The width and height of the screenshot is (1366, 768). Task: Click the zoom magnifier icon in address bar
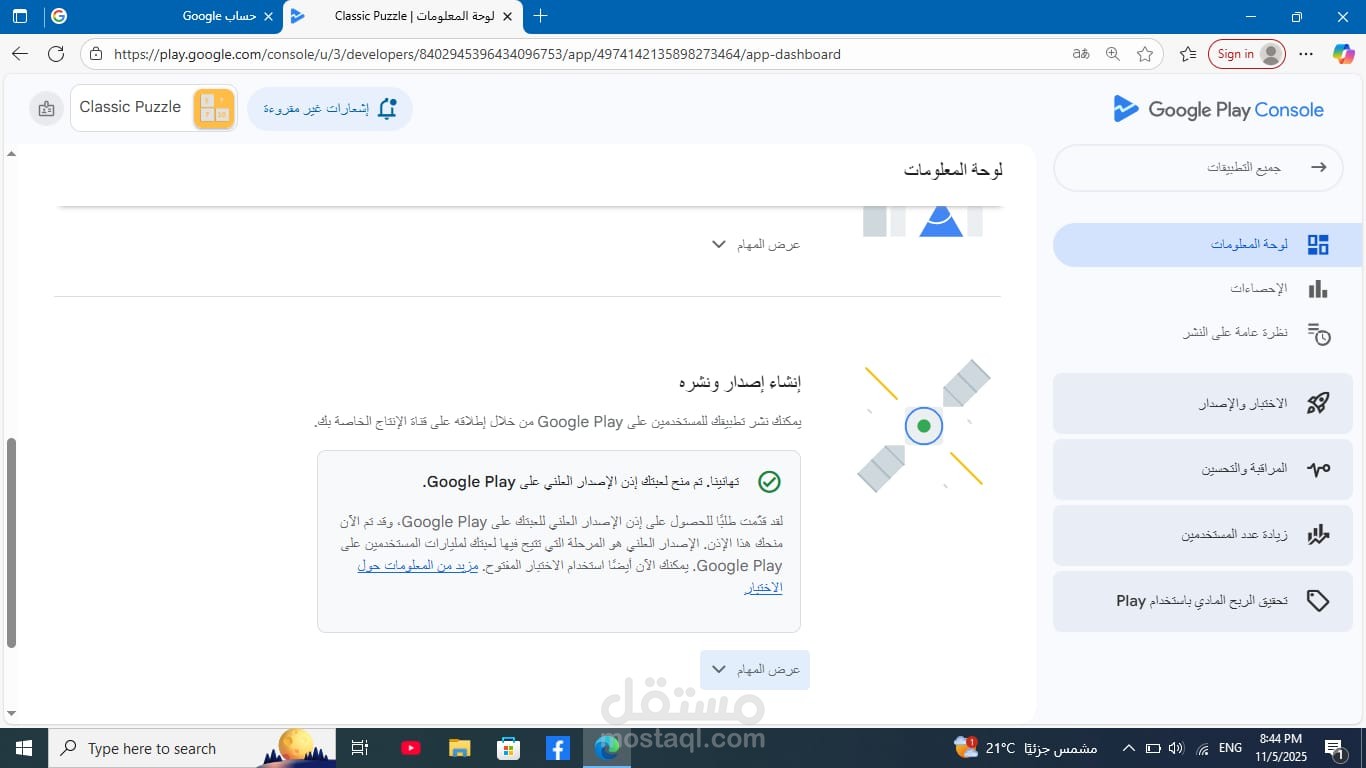click(x=1113, y=54)
